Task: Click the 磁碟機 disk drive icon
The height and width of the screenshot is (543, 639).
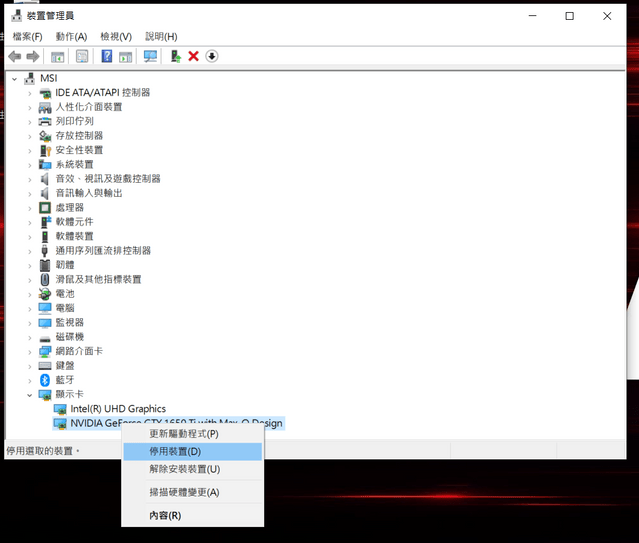Action: tap(45, 338)
